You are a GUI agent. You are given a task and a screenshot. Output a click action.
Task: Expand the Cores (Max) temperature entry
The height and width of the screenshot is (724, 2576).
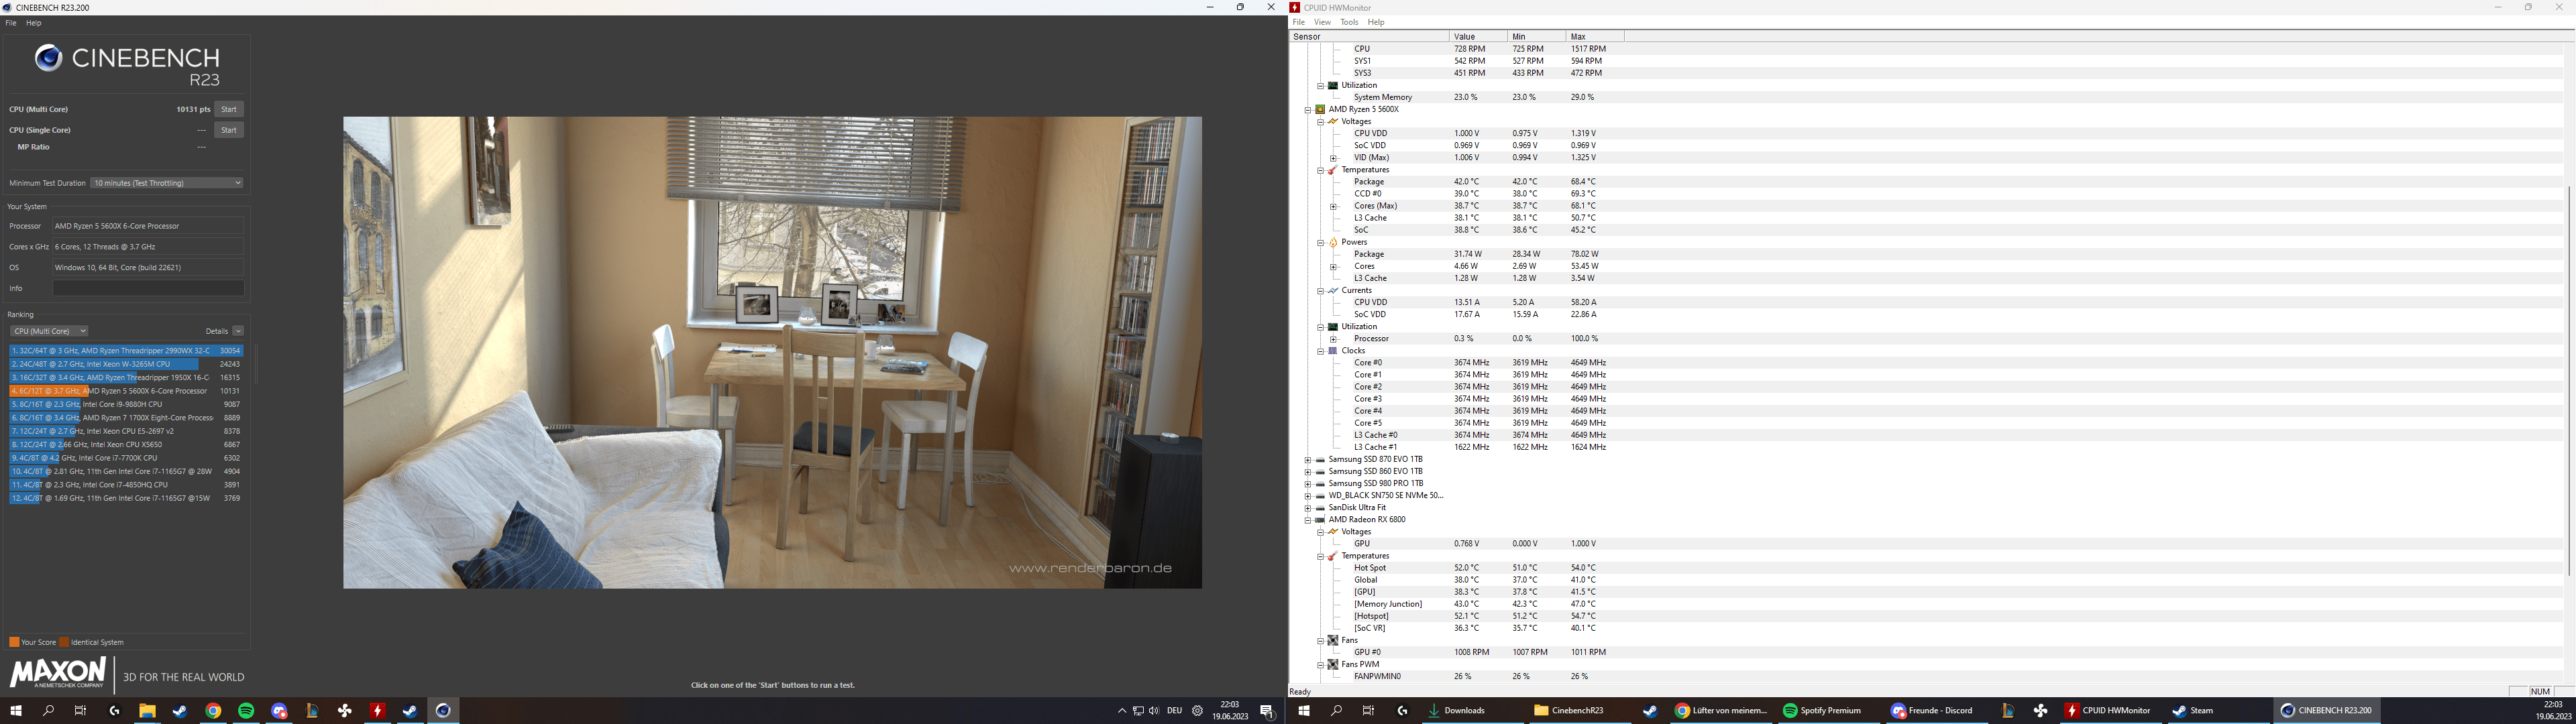pos(1333,206)
